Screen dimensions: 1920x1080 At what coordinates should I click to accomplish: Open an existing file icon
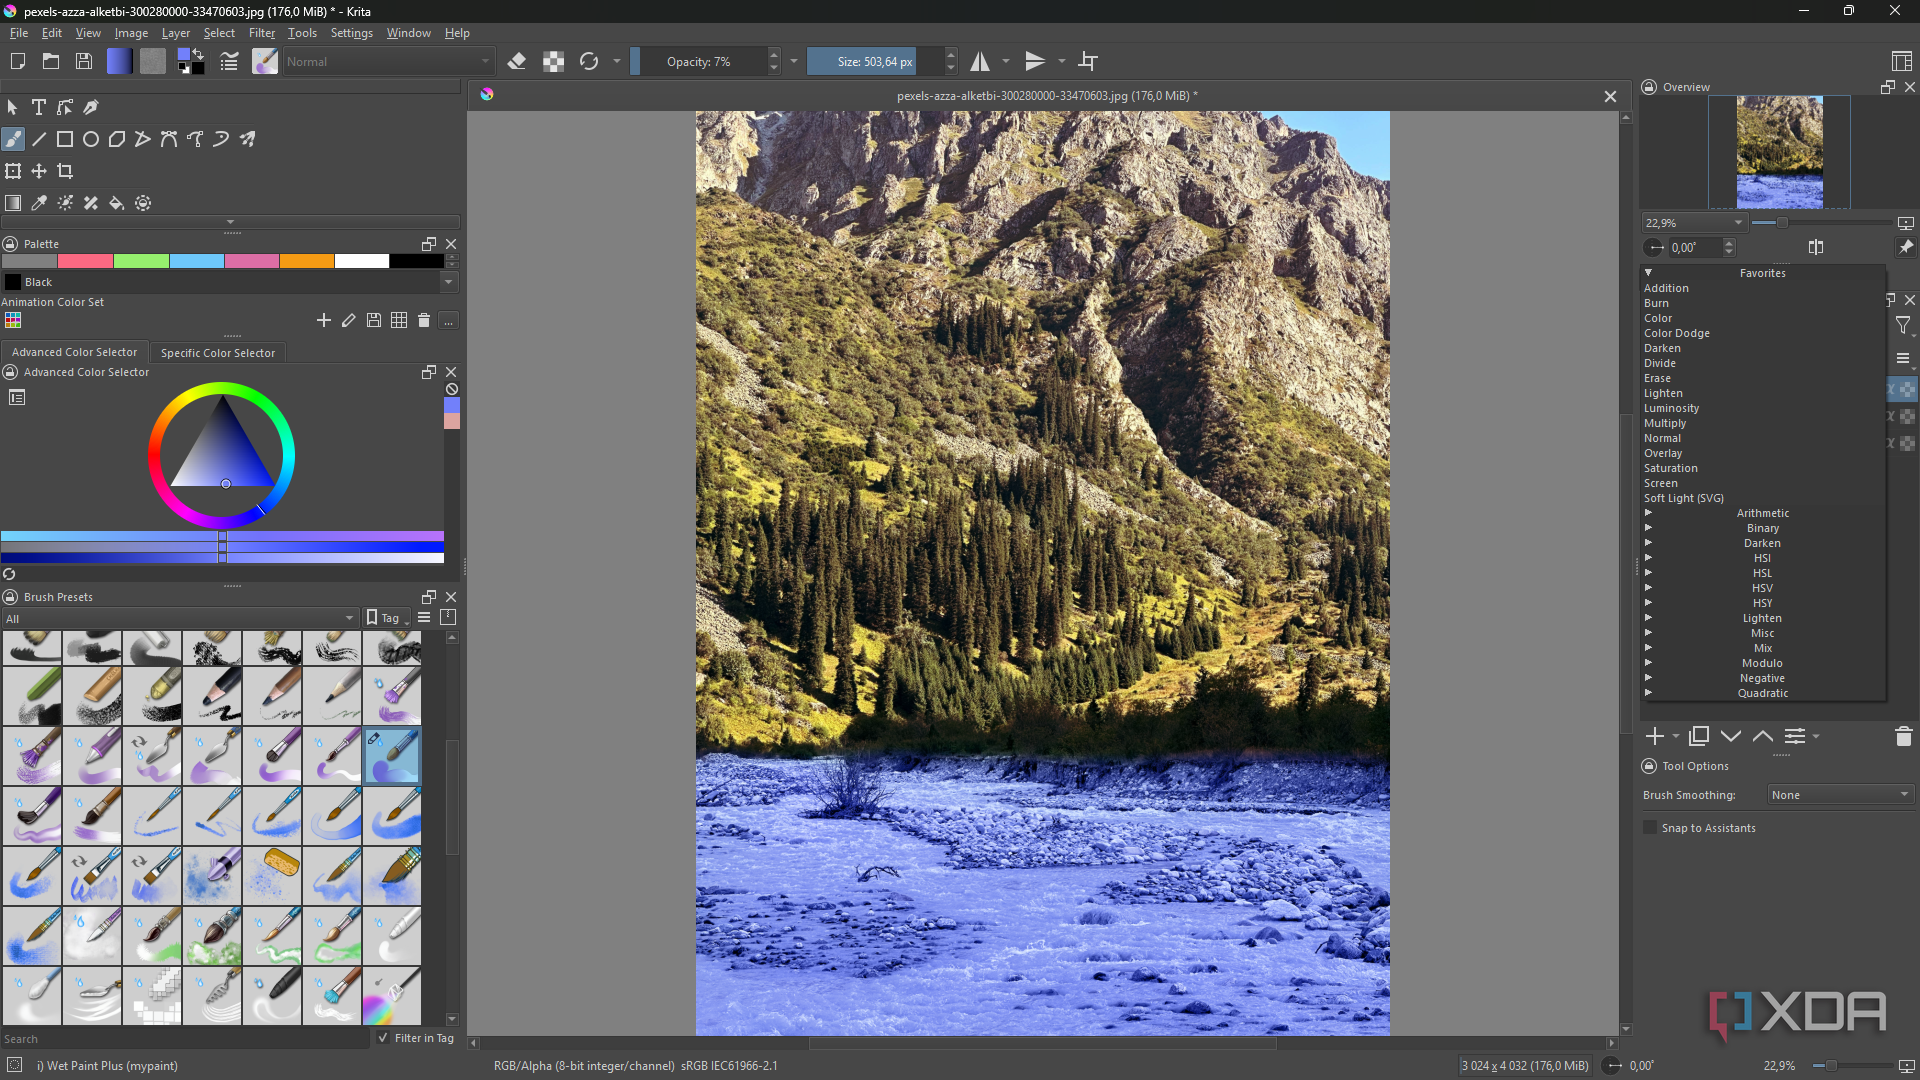pos(51,62)
